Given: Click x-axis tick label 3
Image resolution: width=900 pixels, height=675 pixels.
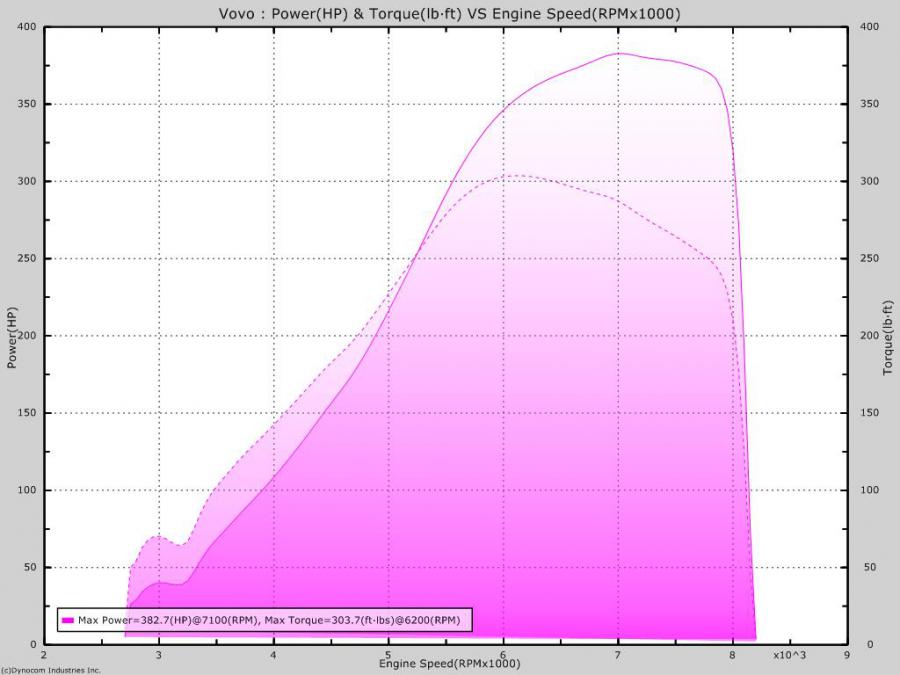Looking at the screenshot, I should pos(159,656).
